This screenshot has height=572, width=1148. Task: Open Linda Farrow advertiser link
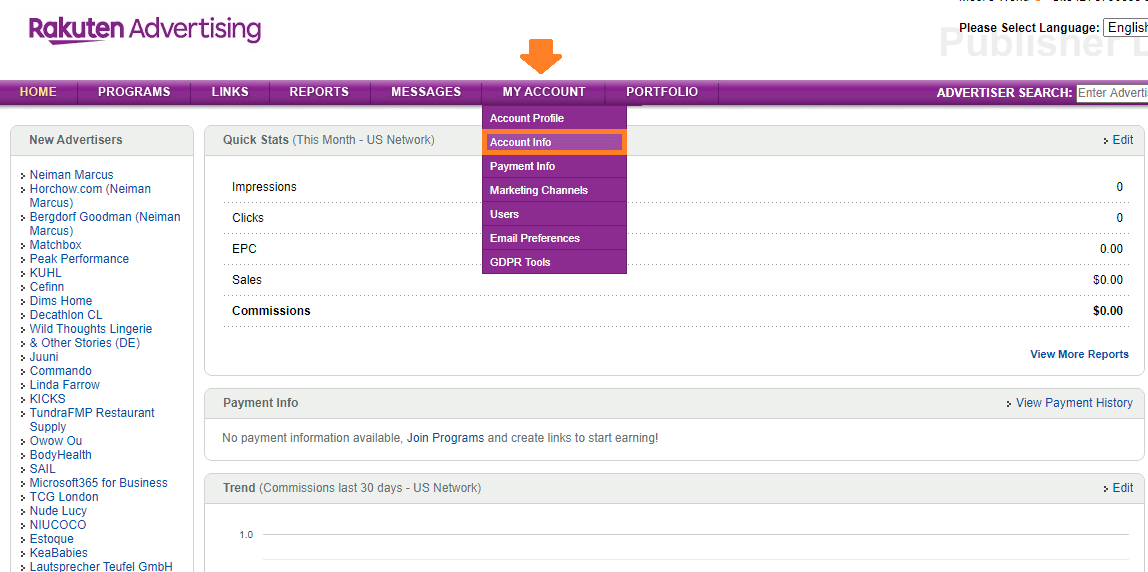click(x=64, y=385)
